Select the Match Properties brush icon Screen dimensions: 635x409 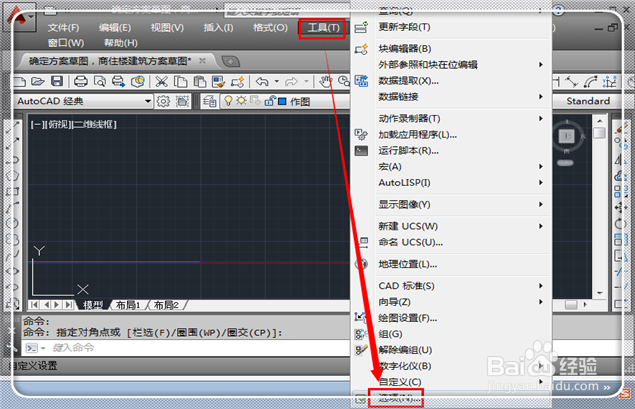tap(218, 81)
